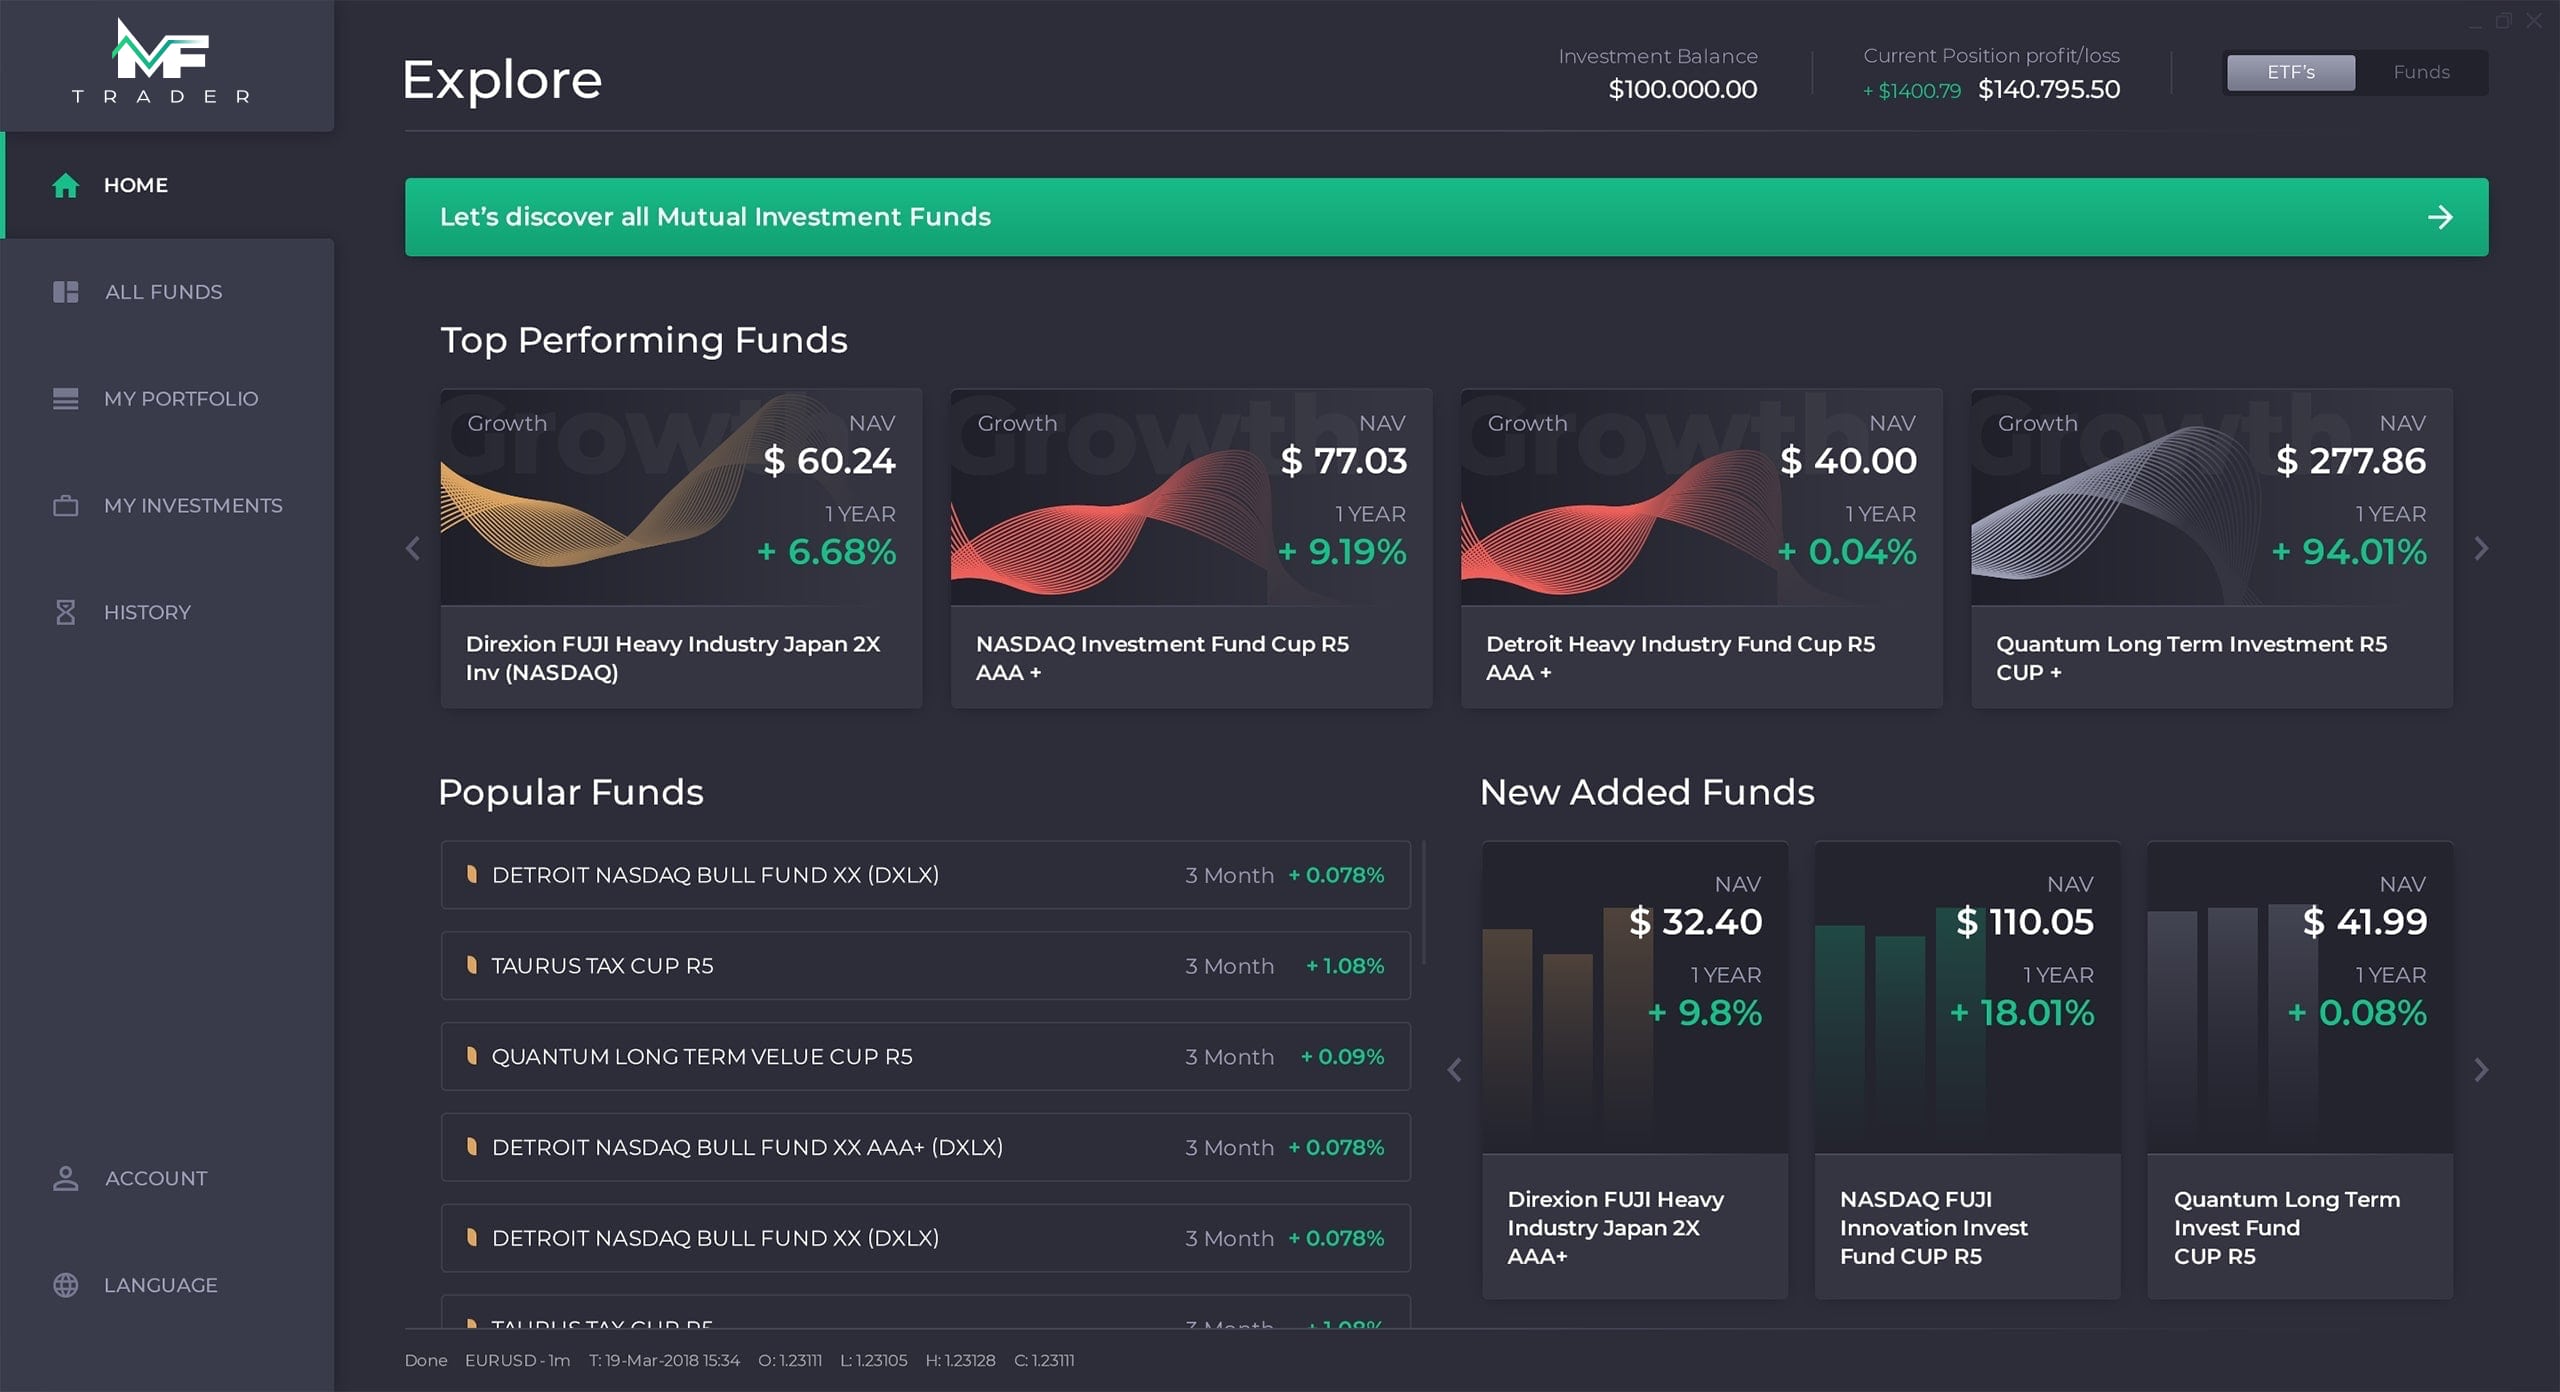
Task: Open NASDAQ FUJI Innovation Invest Fund card
Action: [1967, 1070]
